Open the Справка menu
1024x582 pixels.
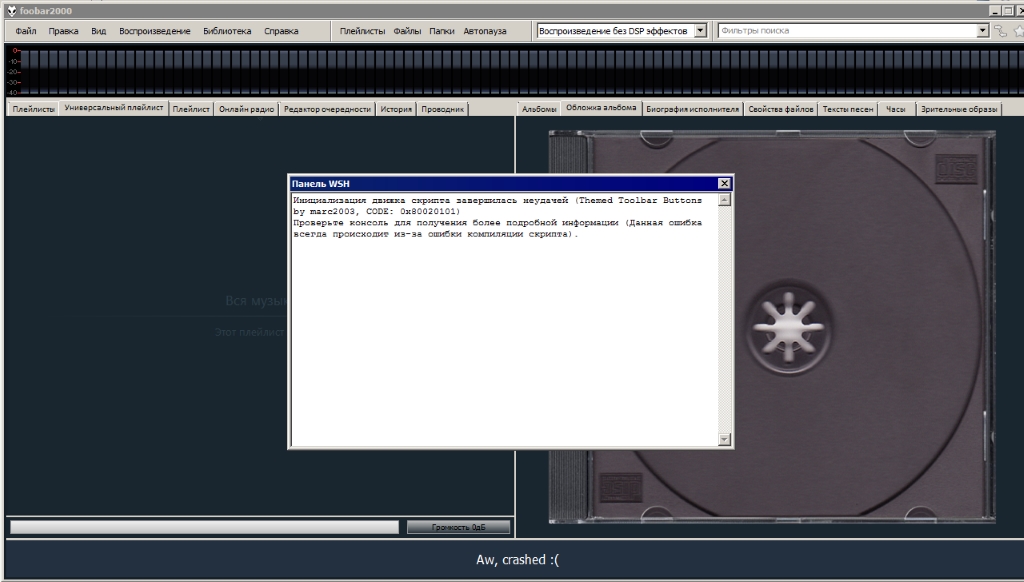click(281, 31)
